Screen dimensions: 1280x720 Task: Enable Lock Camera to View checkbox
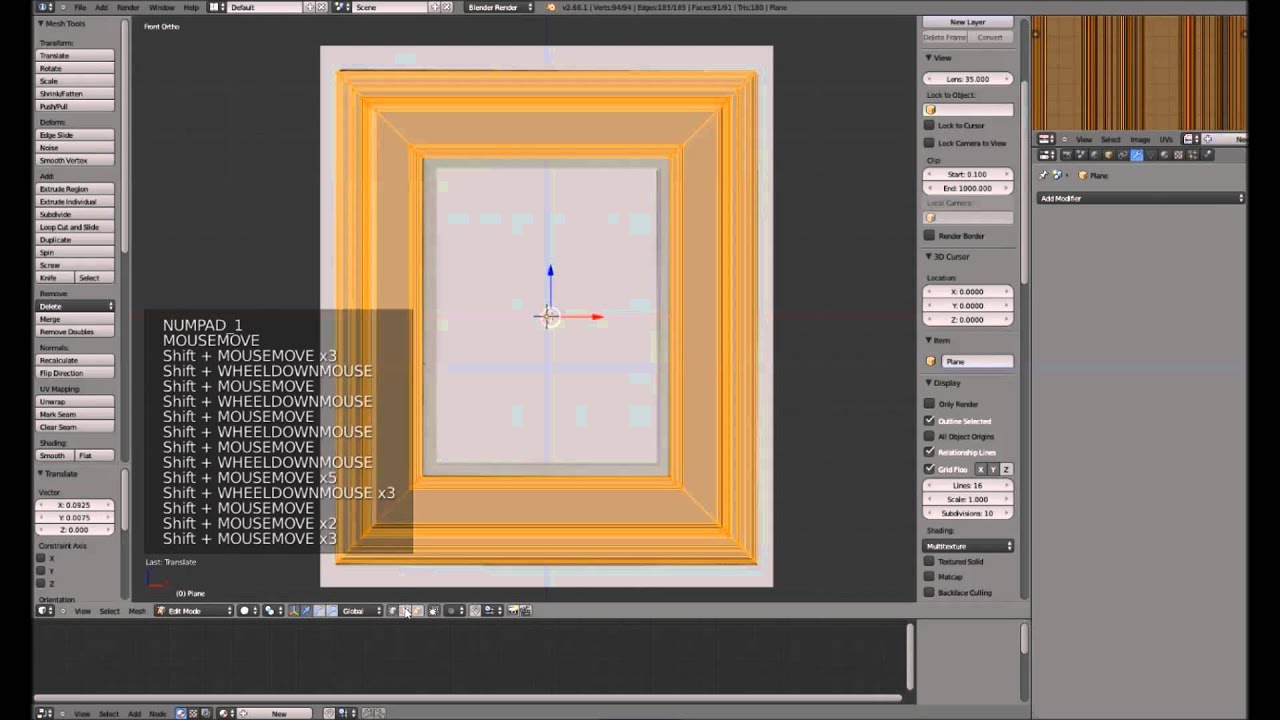click(929, 143)
